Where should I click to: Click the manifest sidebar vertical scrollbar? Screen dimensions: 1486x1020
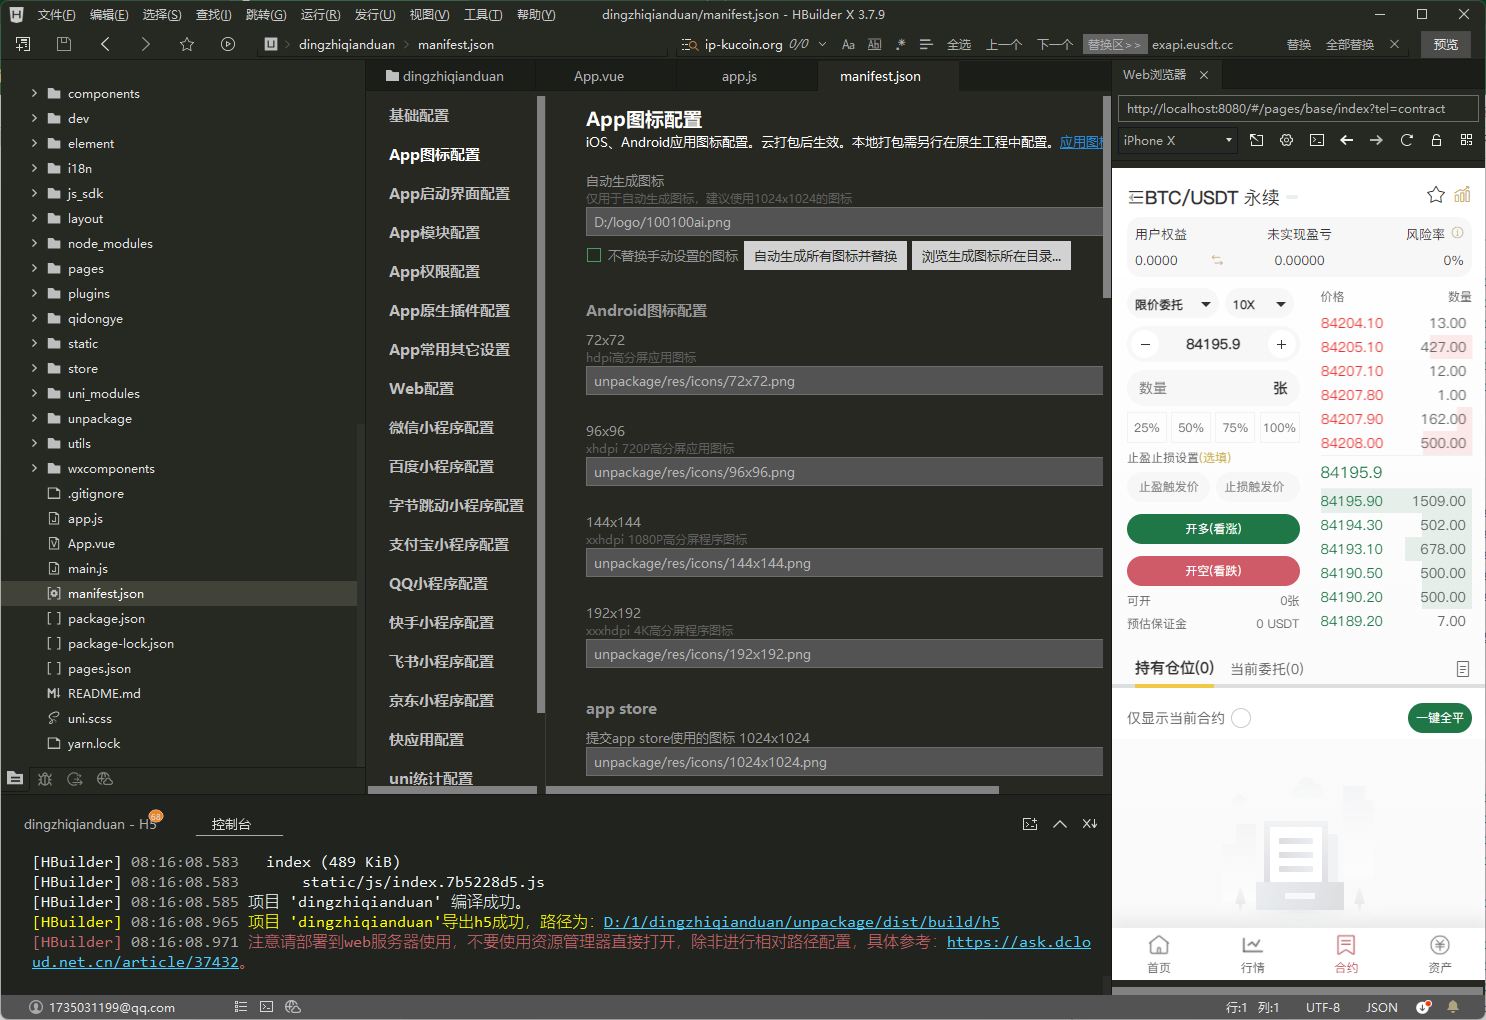coord(541,404)
